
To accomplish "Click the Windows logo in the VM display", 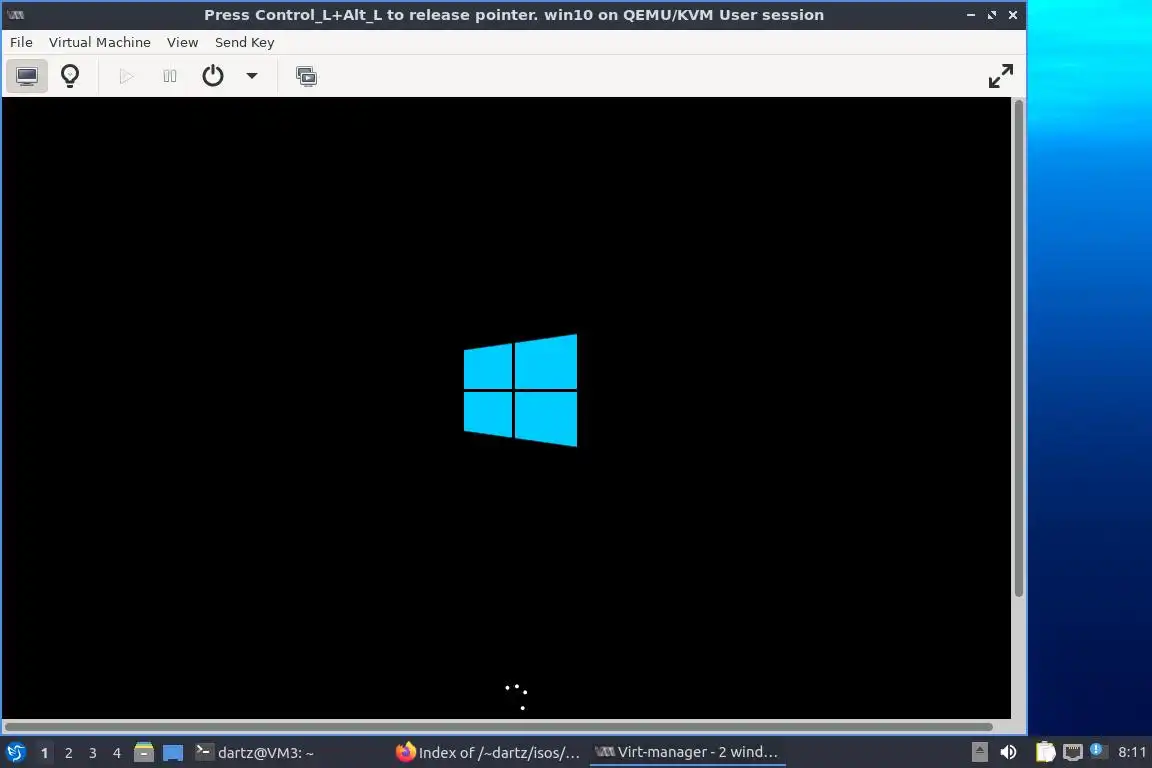I will (x=520, y=390).
